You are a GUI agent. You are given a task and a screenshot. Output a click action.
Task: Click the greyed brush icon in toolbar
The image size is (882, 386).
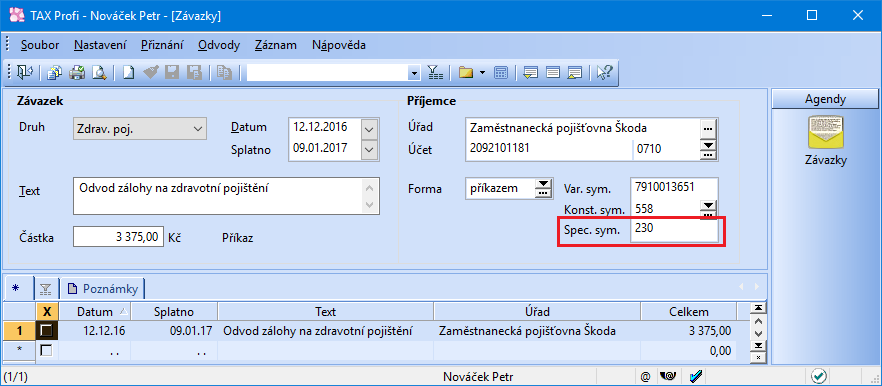(x=151, y=73)
